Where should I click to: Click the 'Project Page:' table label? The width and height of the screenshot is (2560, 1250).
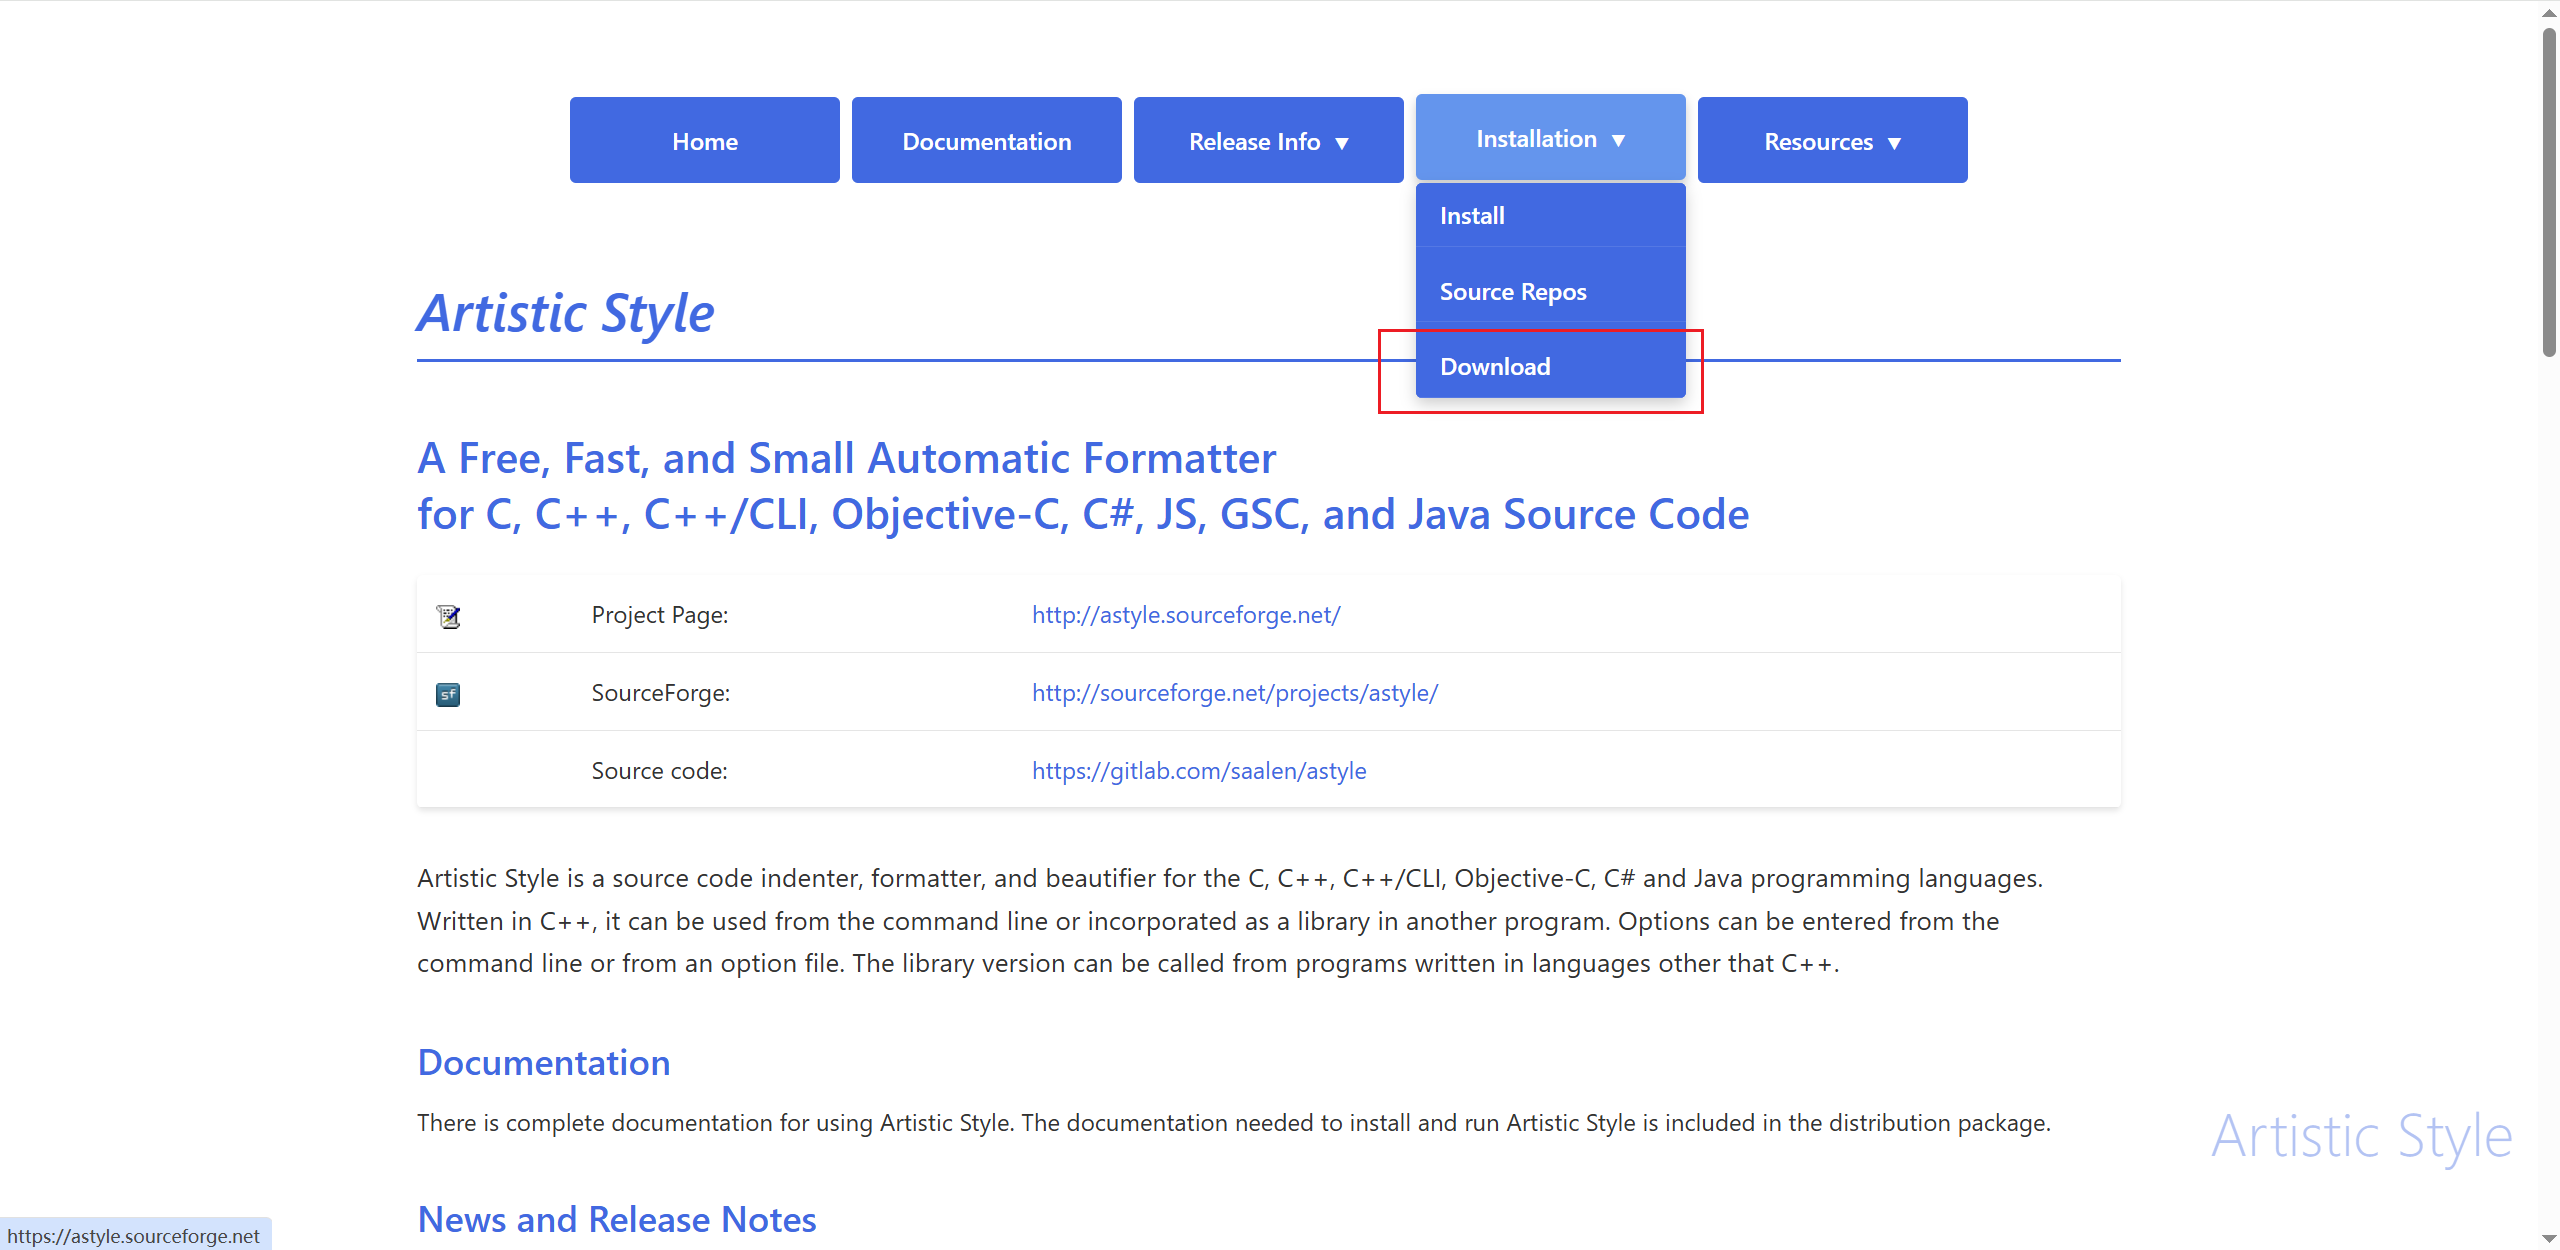click(x=660, y=615)
